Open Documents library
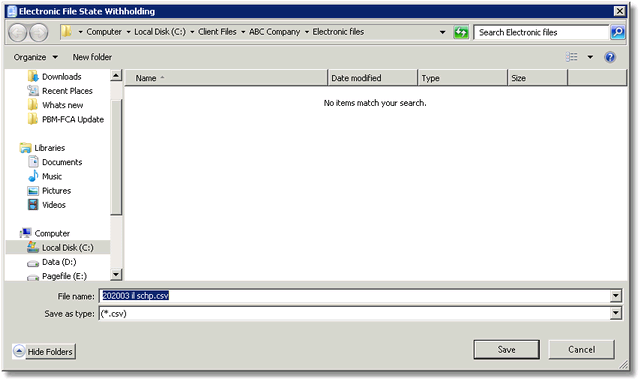The image size is (641, 382). (62, 162)
